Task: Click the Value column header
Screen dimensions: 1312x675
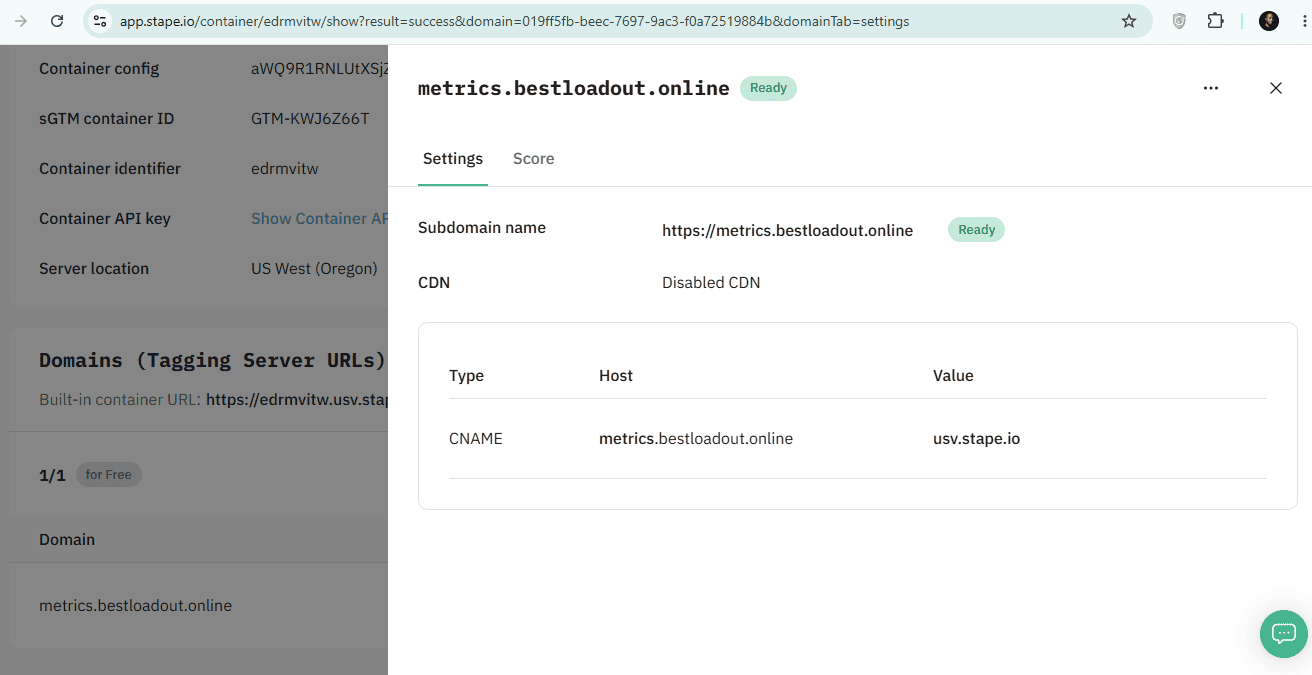Action: (x=953, y=376)
